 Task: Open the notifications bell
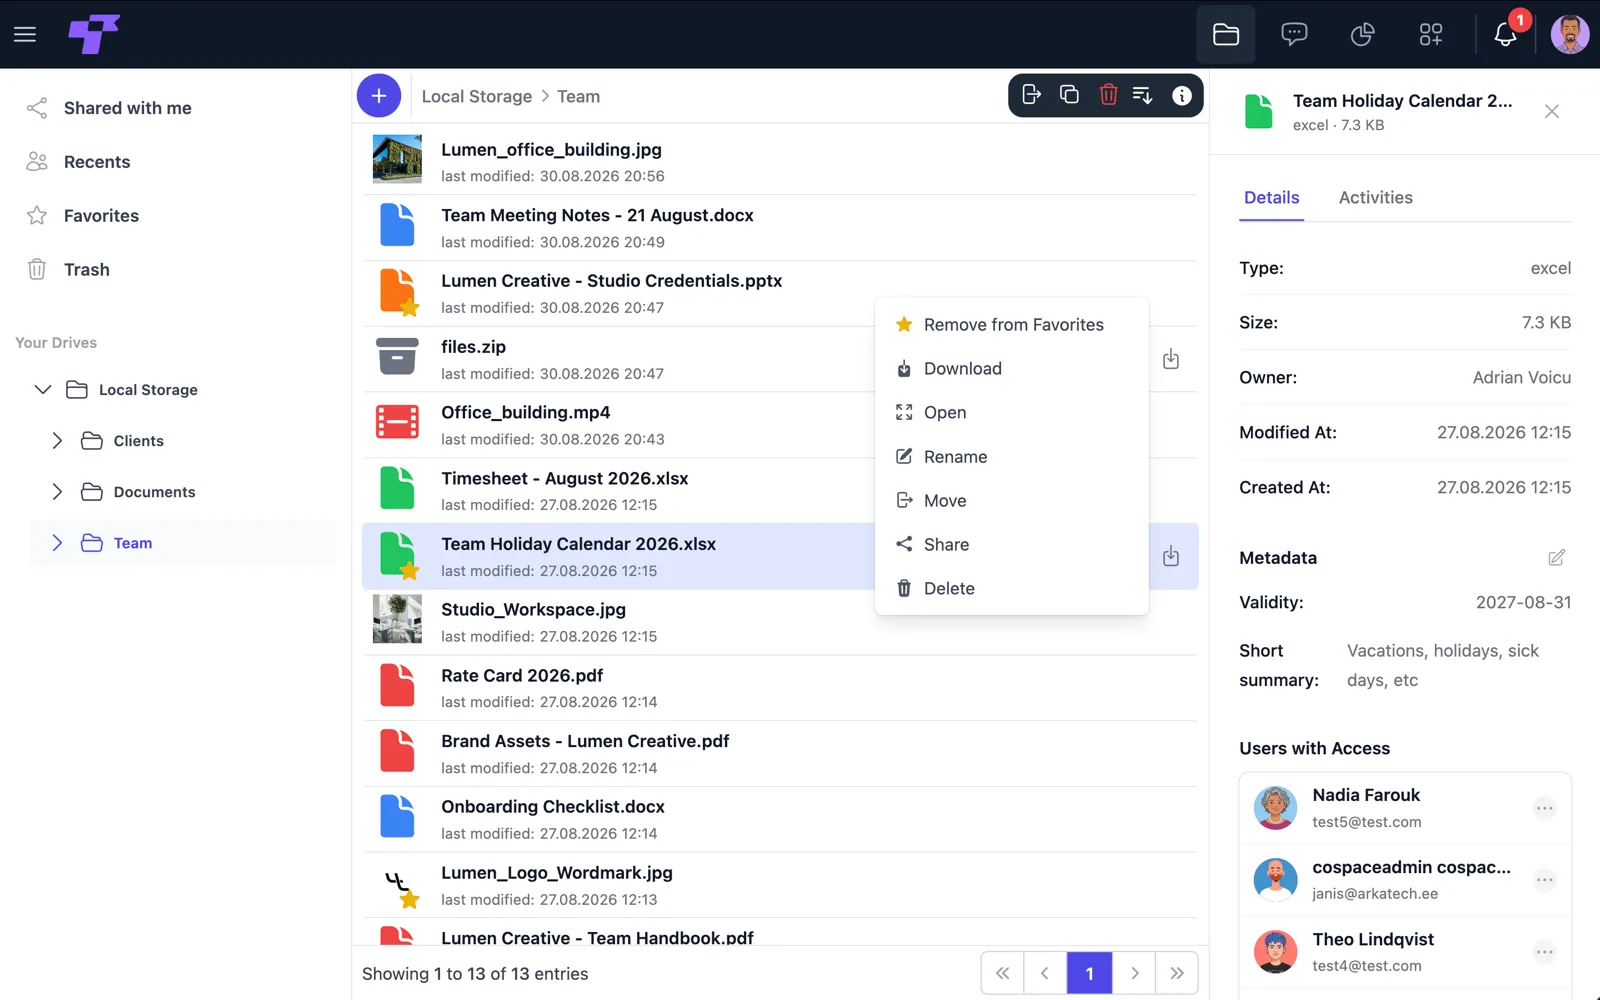(x=1505, y=34)
